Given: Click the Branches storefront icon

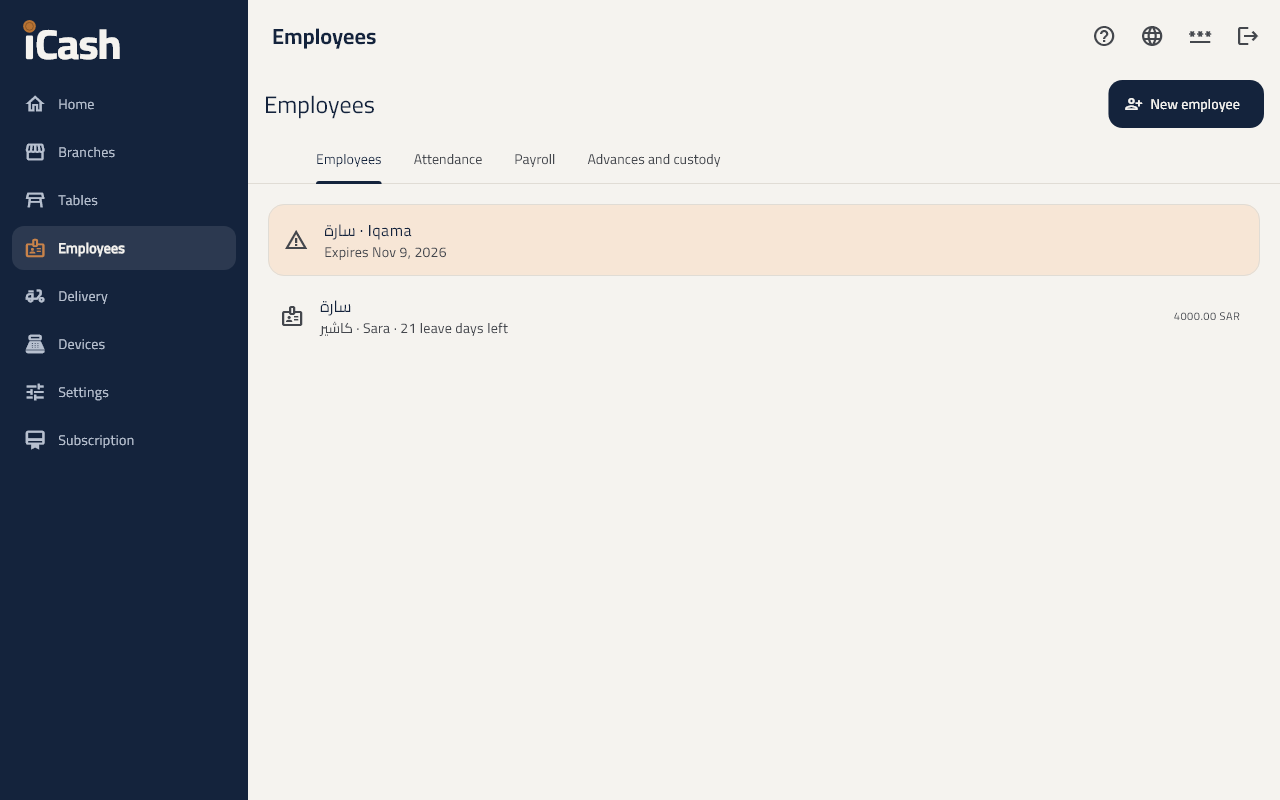Looking at the screenshot, I should (35, 152).
